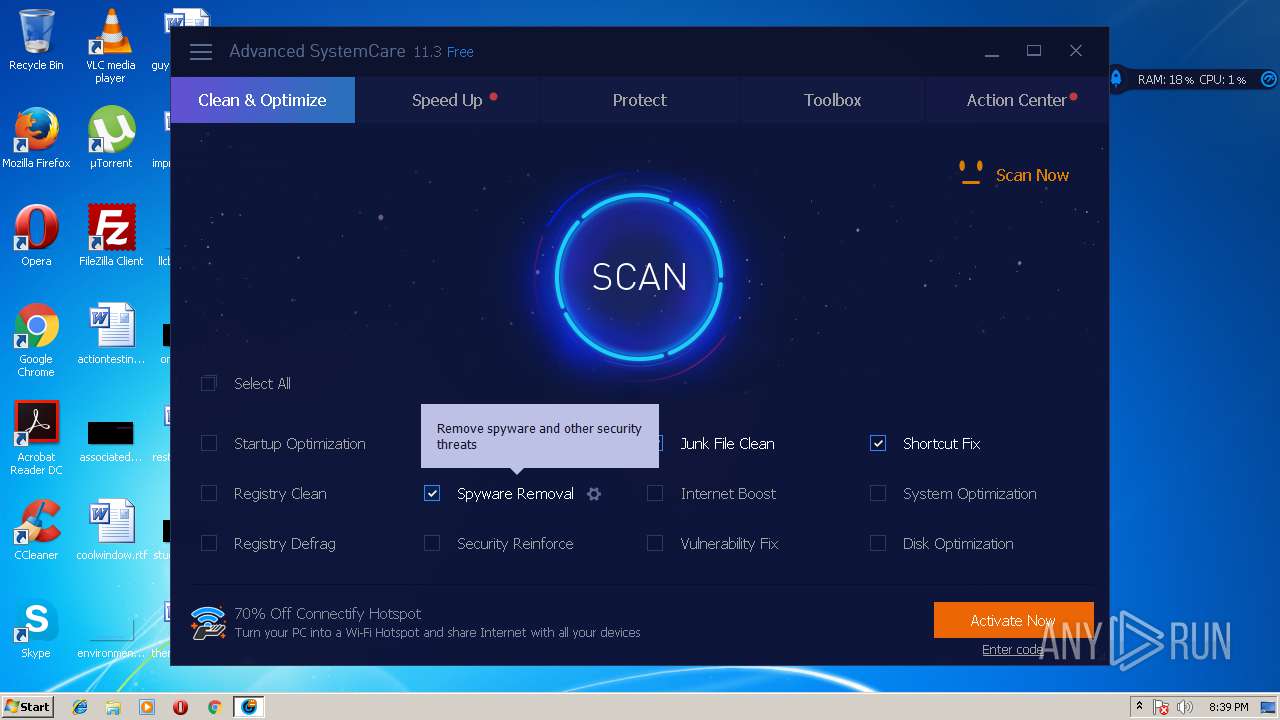
Task: Switch to Protect tab
Action: [640, 100]
